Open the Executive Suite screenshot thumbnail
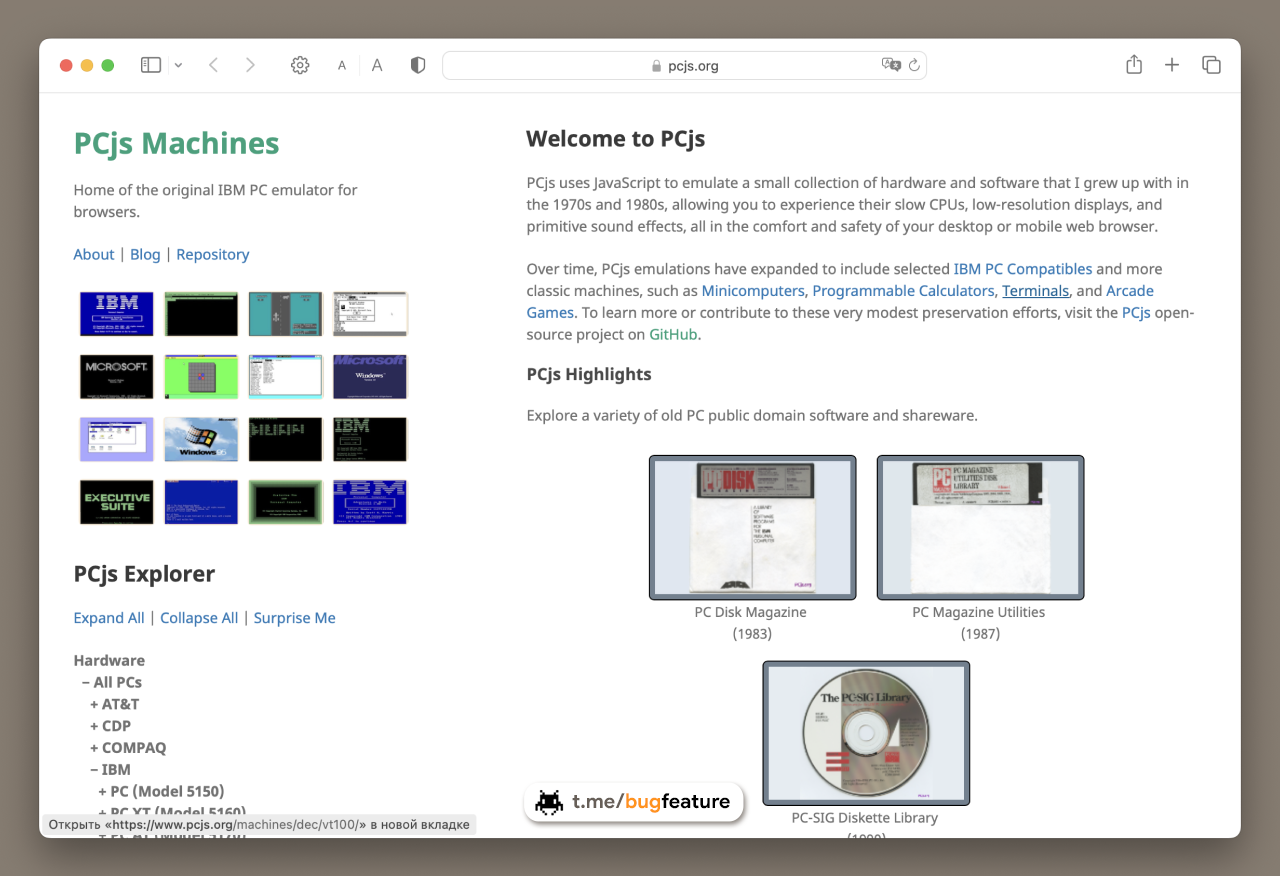 (117, 502)
